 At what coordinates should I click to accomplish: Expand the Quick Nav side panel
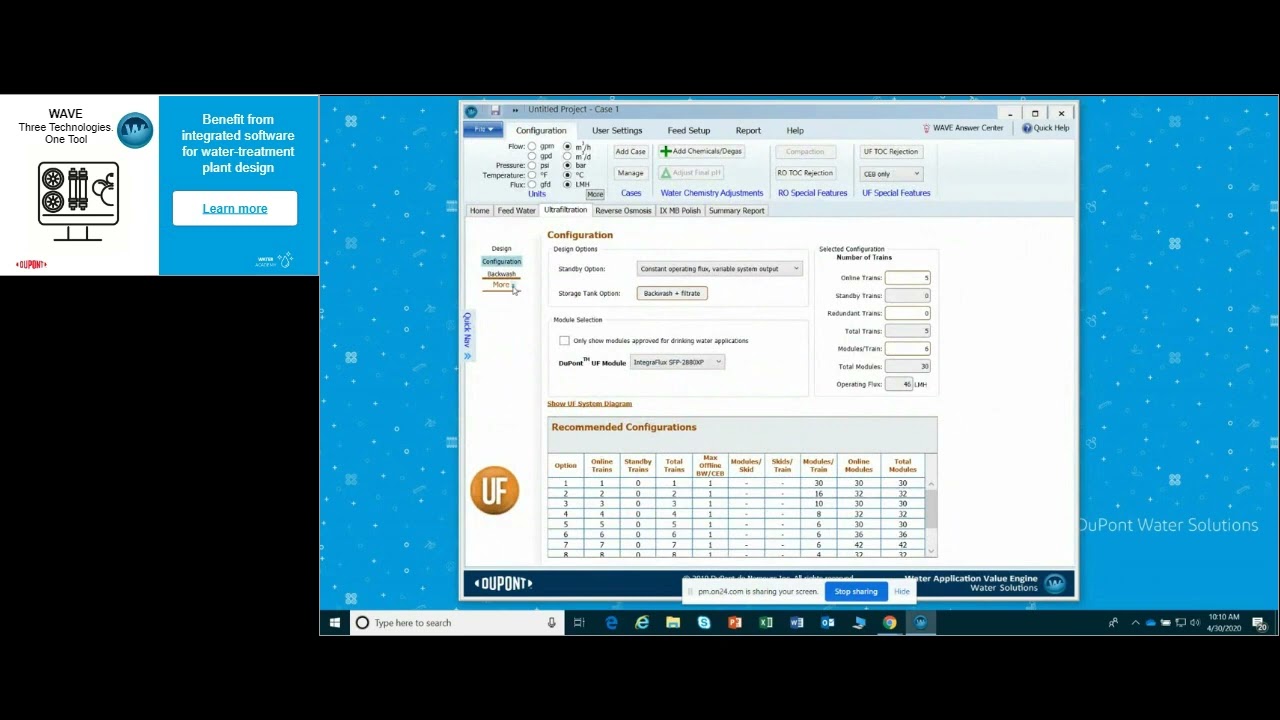tap(467, 337)
